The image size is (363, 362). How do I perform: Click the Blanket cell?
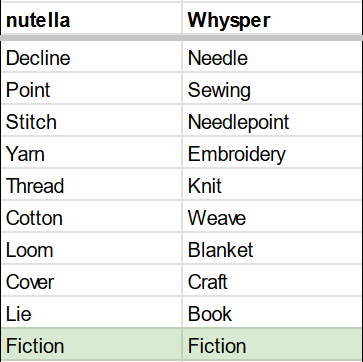(x=273, y=248)
